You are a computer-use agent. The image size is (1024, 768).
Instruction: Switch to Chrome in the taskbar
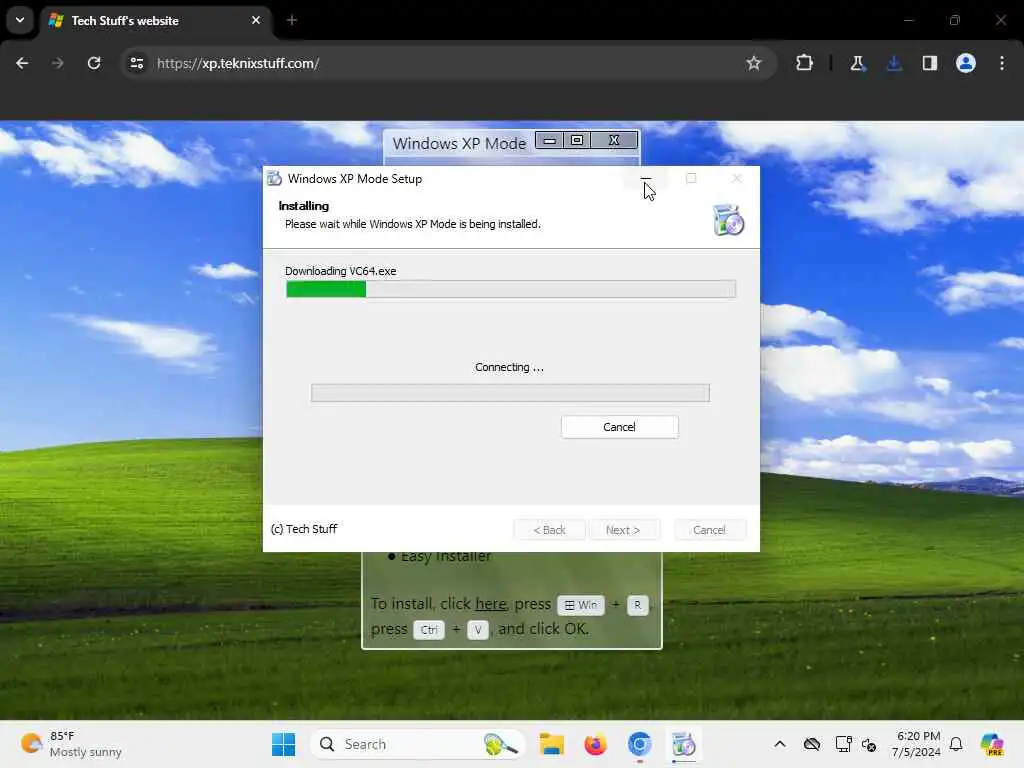(639, 744)
